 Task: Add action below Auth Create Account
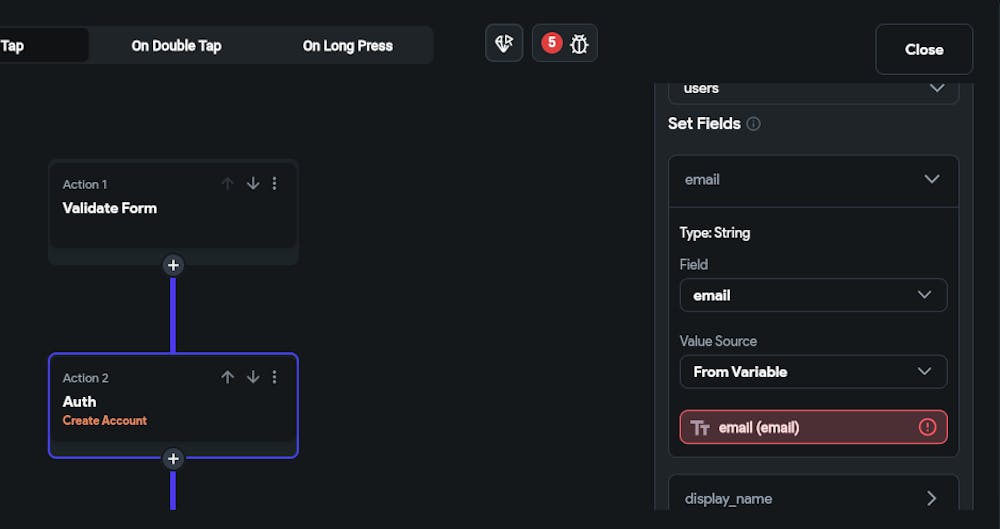click(x=173, y=459)
